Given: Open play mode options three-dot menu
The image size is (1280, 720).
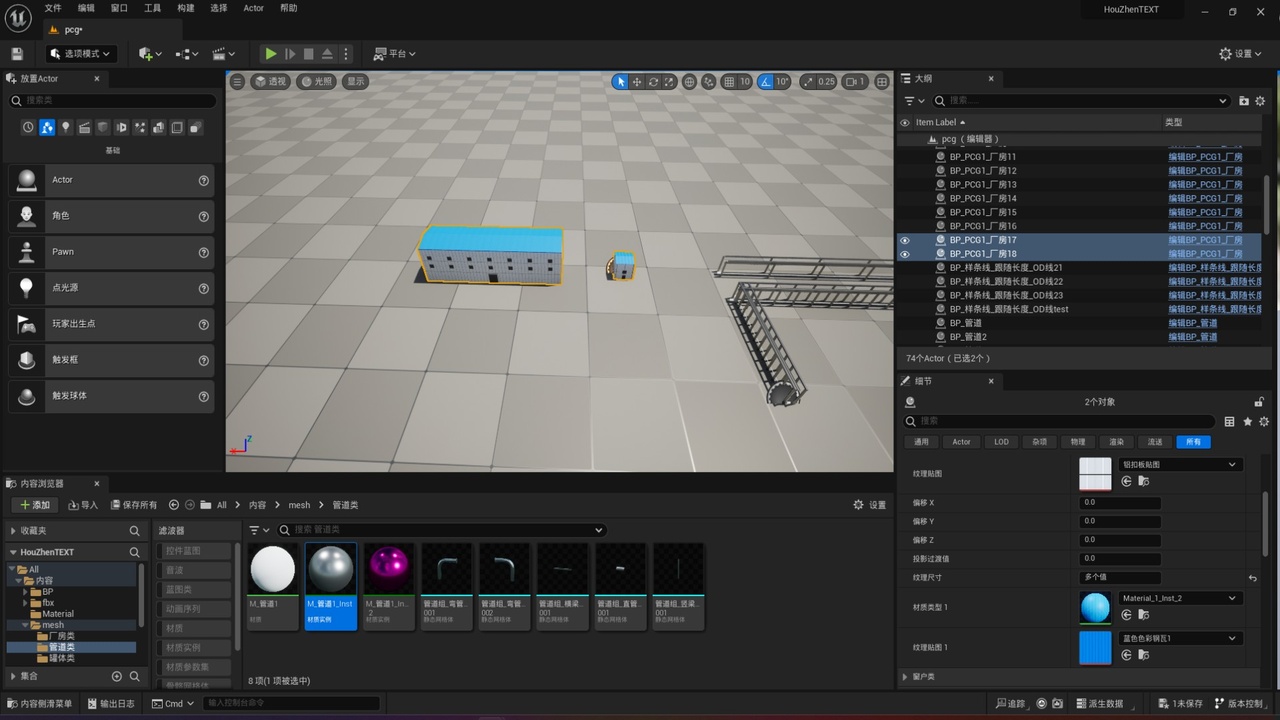Looking at the screenshot, I should [x=346, y=54].
